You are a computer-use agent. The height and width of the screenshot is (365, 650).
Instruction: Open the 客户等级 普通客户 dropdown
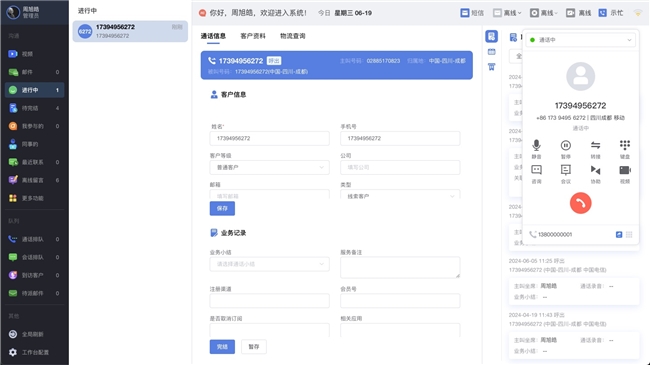269,167
